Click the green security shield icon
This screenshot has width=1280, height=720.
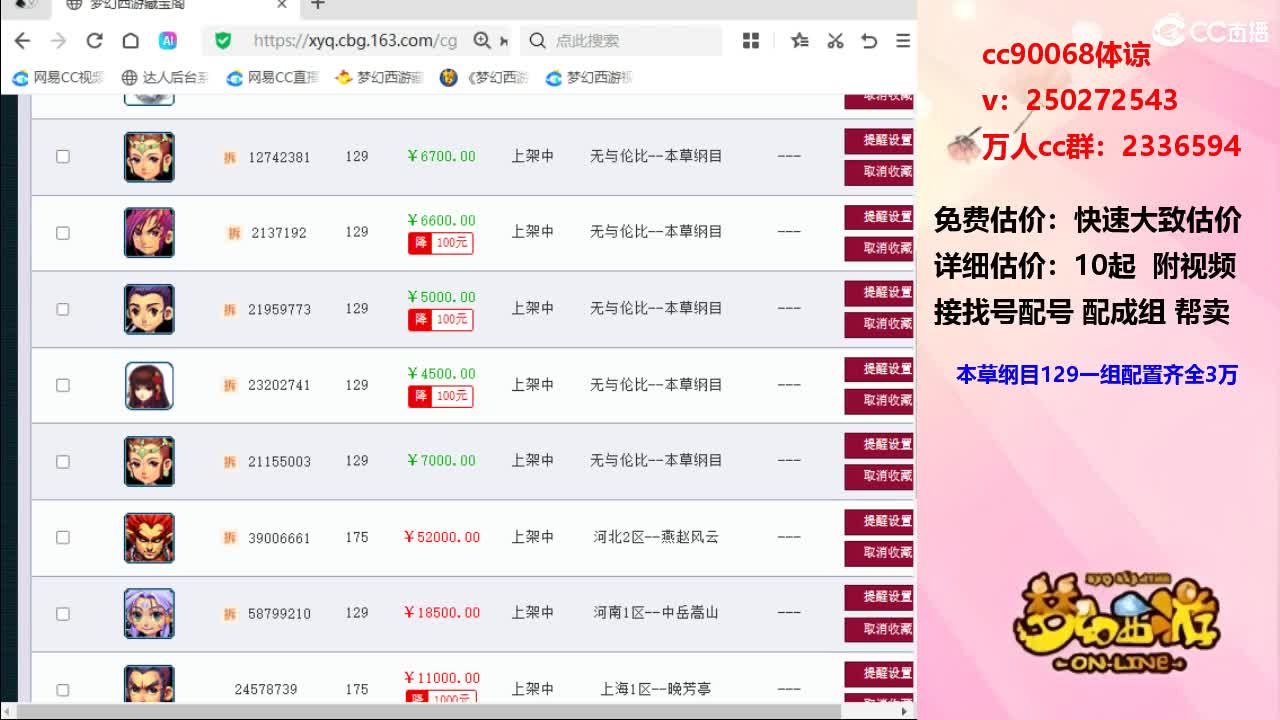(223, 41)
